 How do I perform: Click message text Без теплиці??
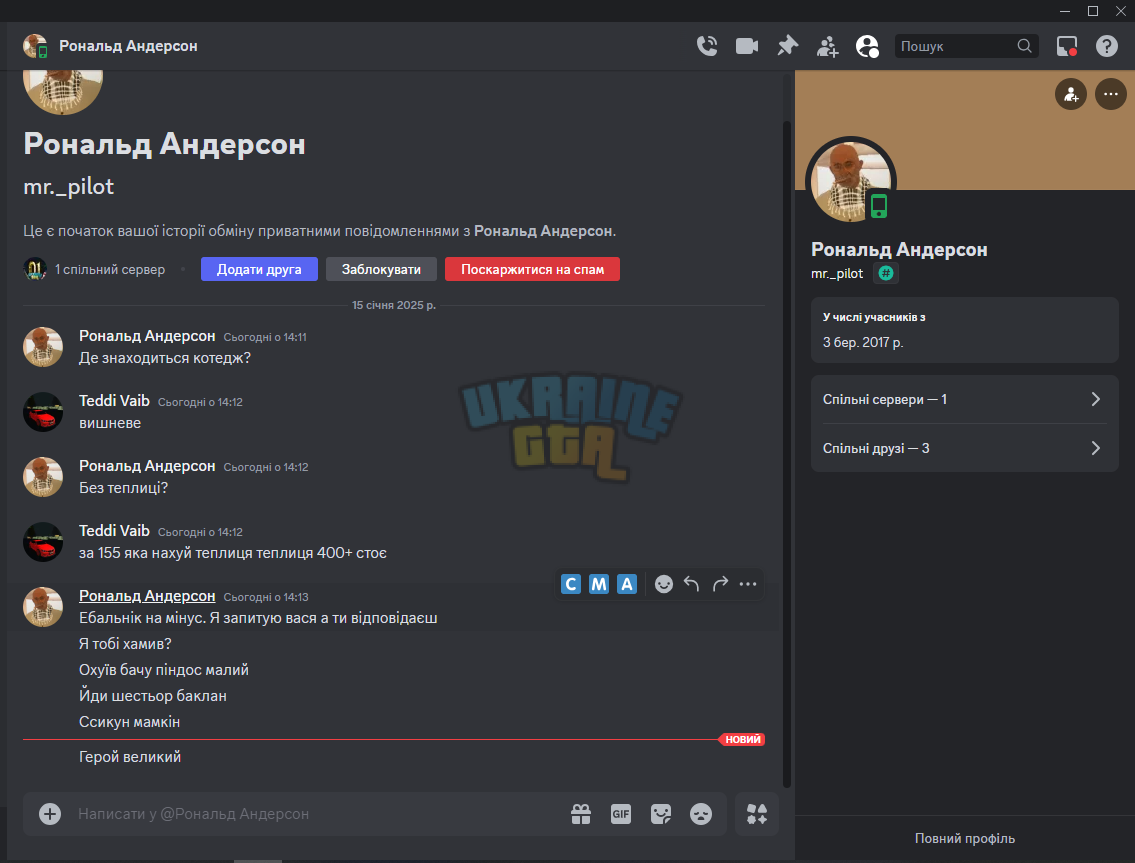coord(123,488)
